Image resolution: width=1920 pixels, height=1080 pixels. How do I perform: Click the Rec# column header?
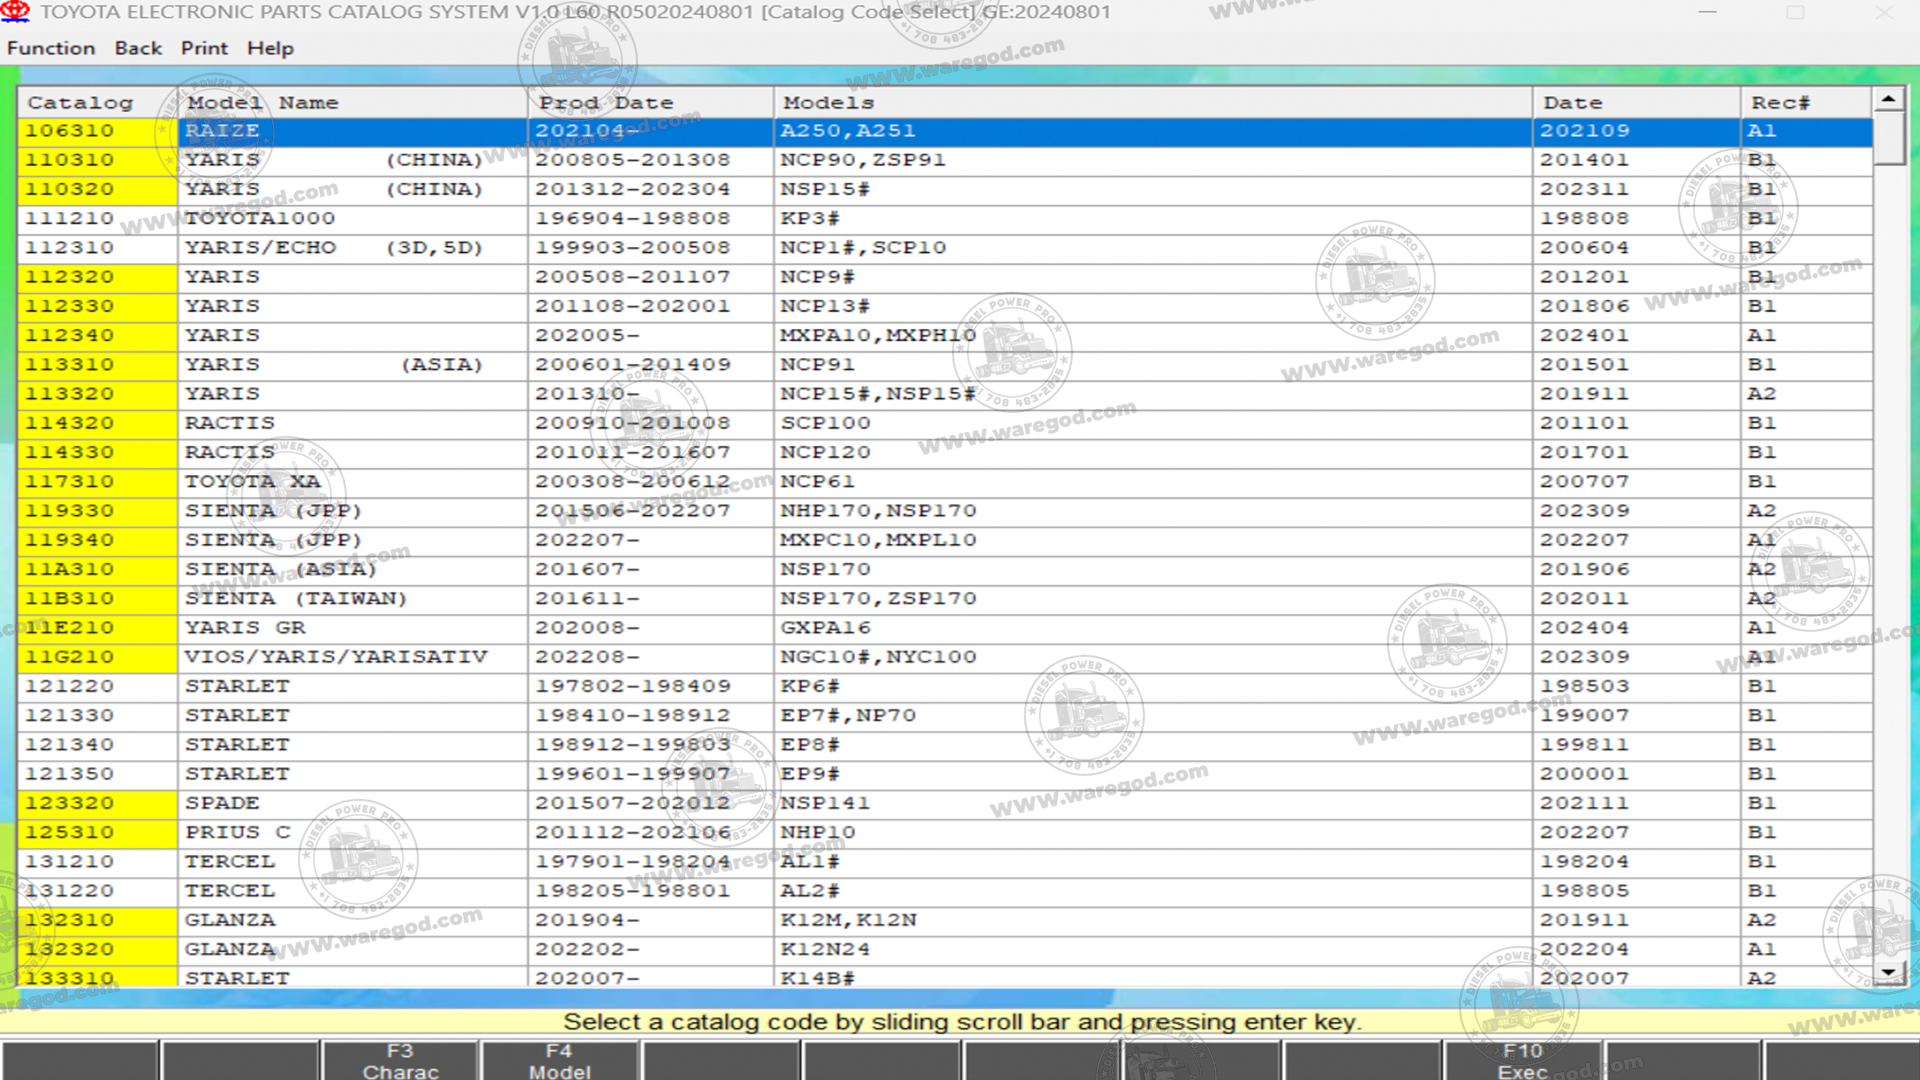(1780, 103)
